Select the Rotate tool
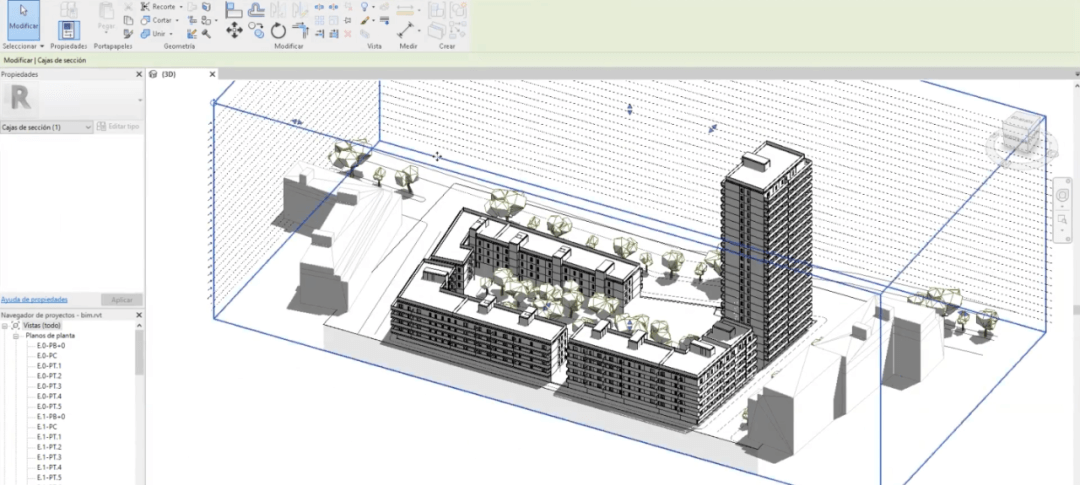The height and width of the screenshot is (485, 1080). tap(279, 32)
